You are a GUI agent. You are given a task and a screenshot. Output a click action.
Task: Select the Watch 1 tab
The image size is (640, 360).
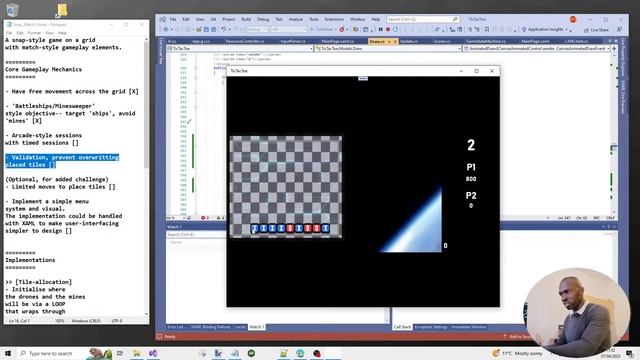pos(257,327)
